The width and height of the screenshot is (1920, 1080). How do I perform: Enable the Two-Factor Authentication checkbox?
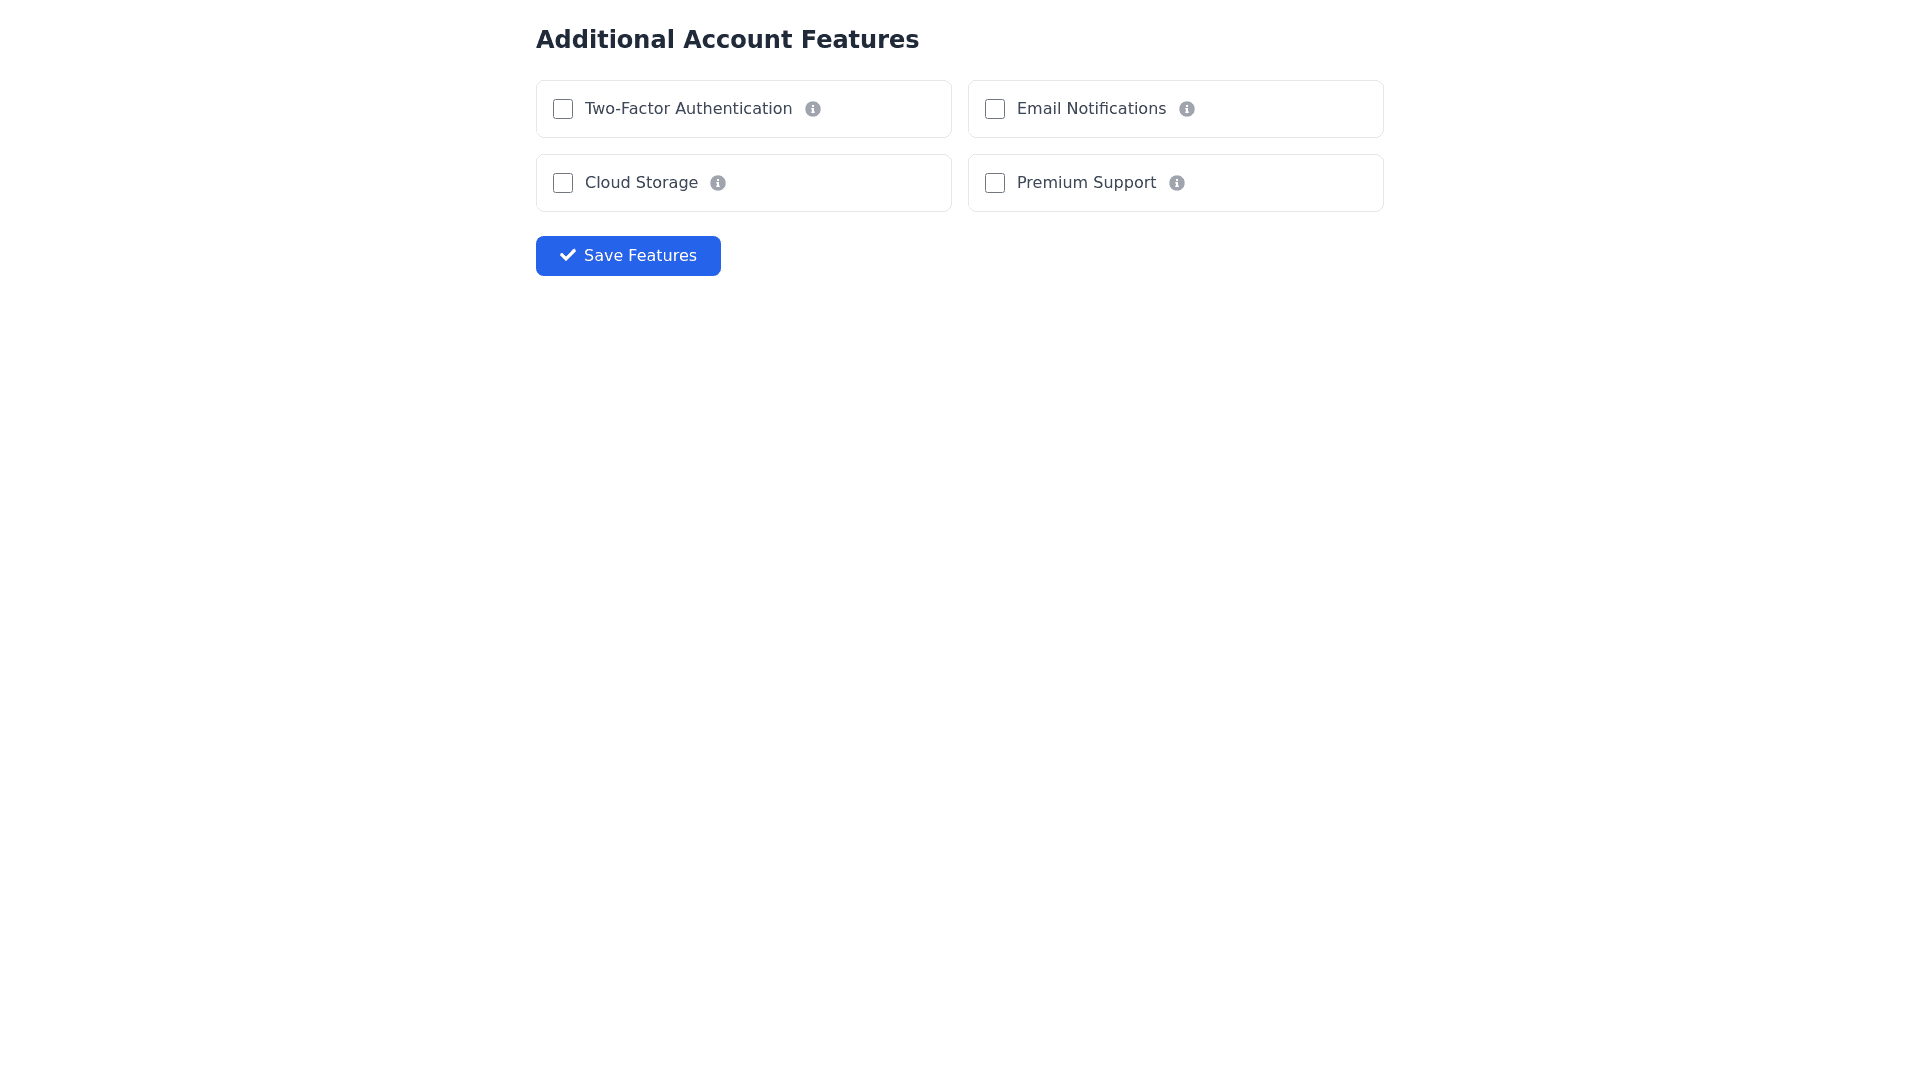click(563, 109)
